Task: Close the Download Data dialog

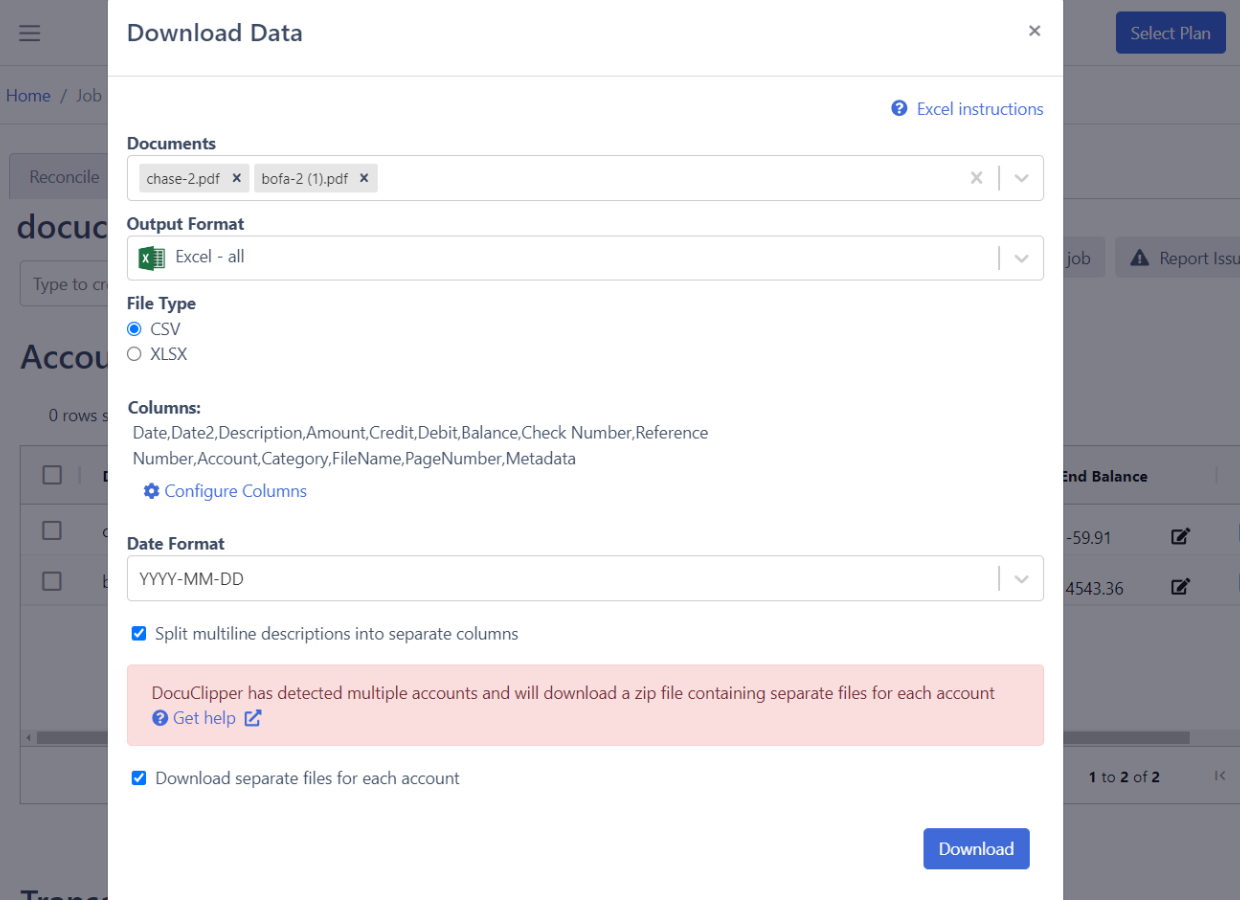Action: click(1035, 31)
